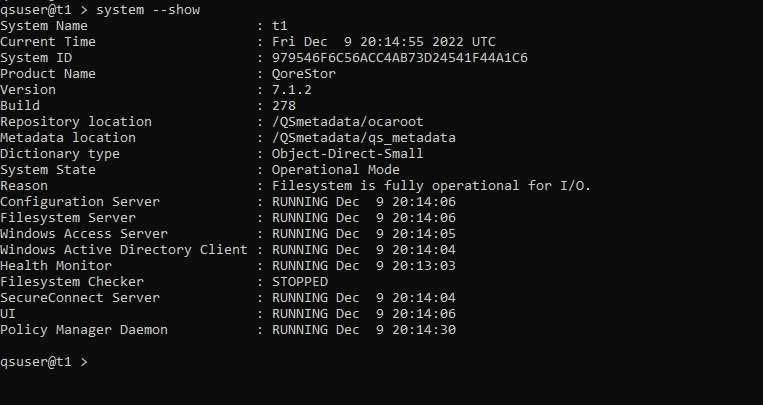
Task: Click the Windows Active Directory Client label
Action: 124,249
